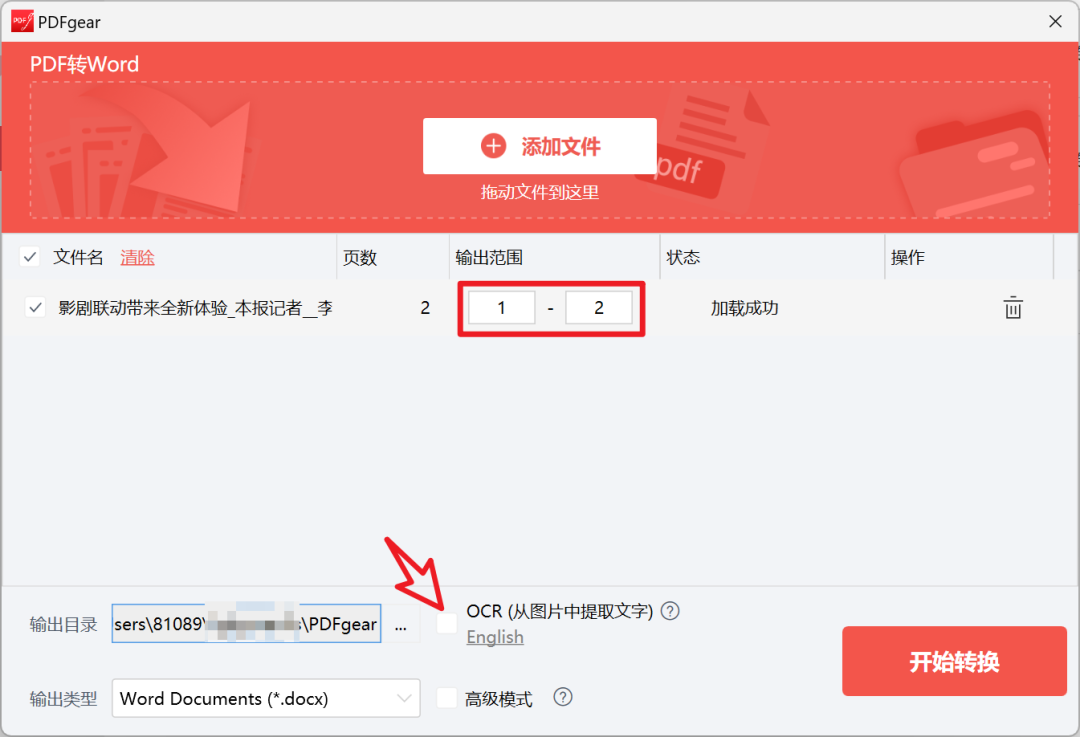Enable OCR (从图片中提取文字) checkbox
This screenshot has width=1080, height=737.
447,623
